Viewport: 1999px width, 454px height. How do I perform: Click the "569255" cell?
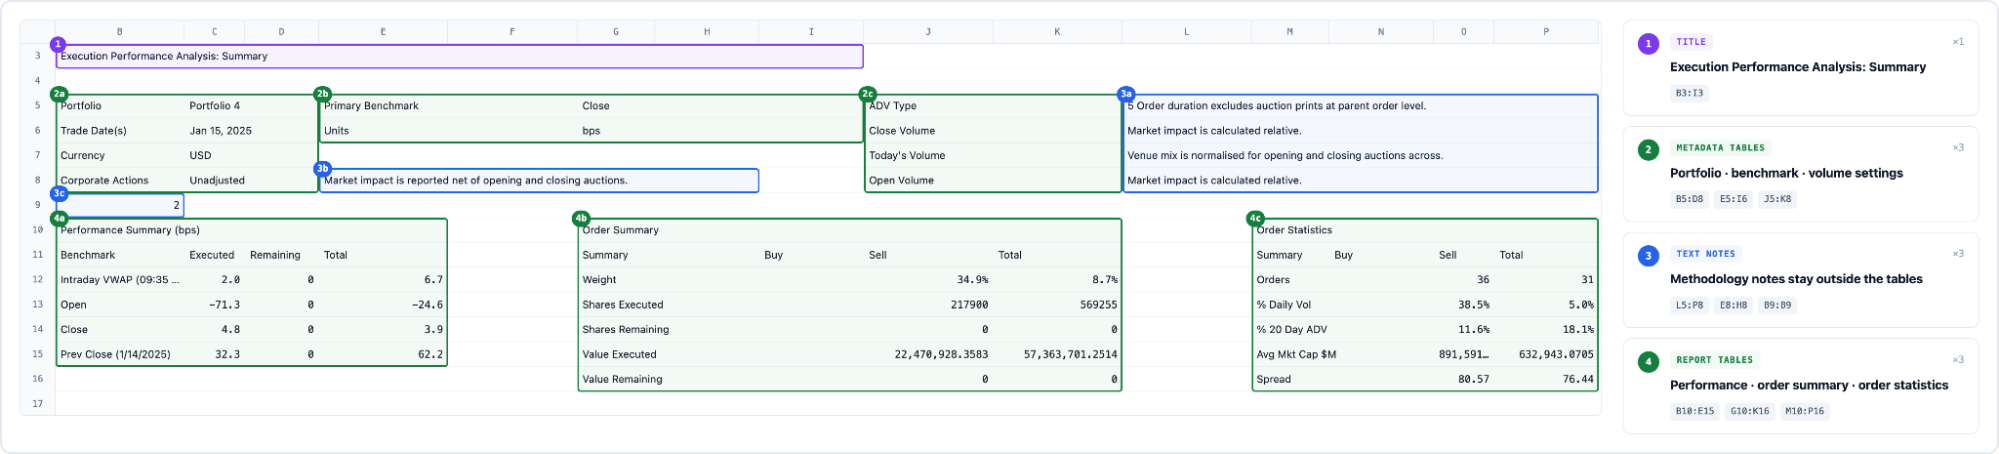(1057, 305)
